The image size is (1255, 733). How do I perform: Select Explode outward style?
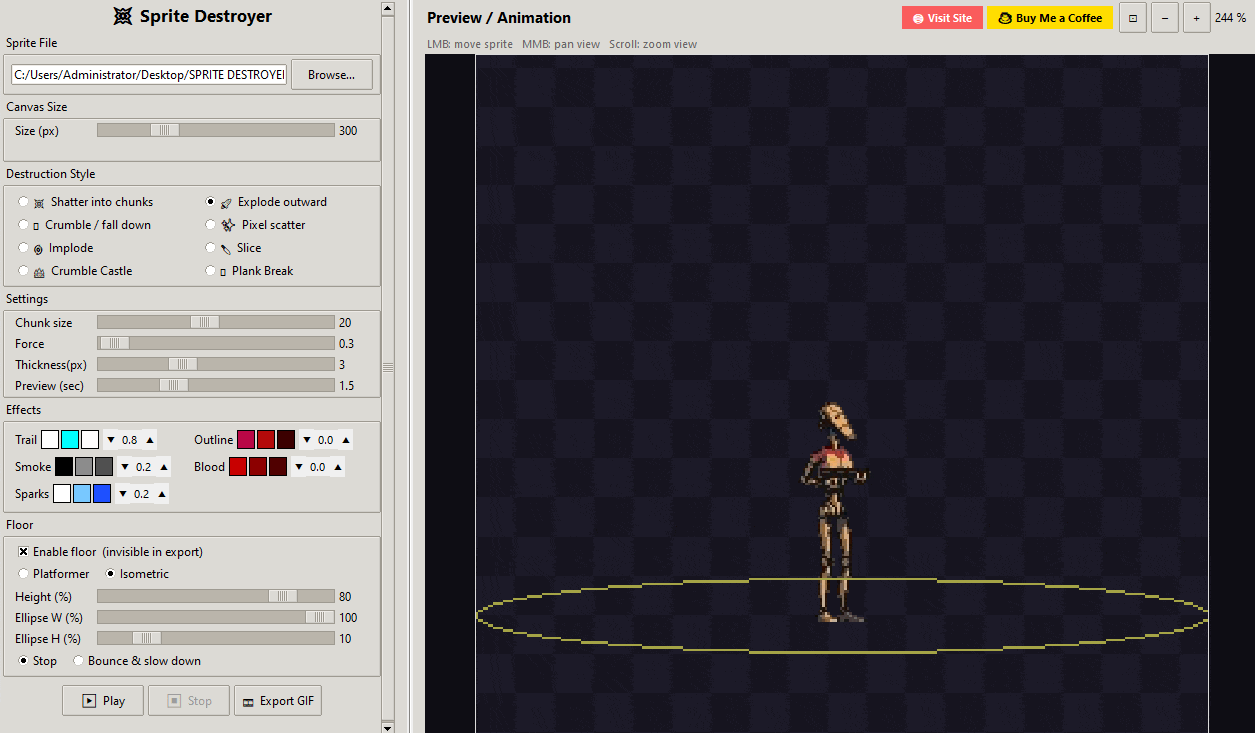[x=211, y=202]
